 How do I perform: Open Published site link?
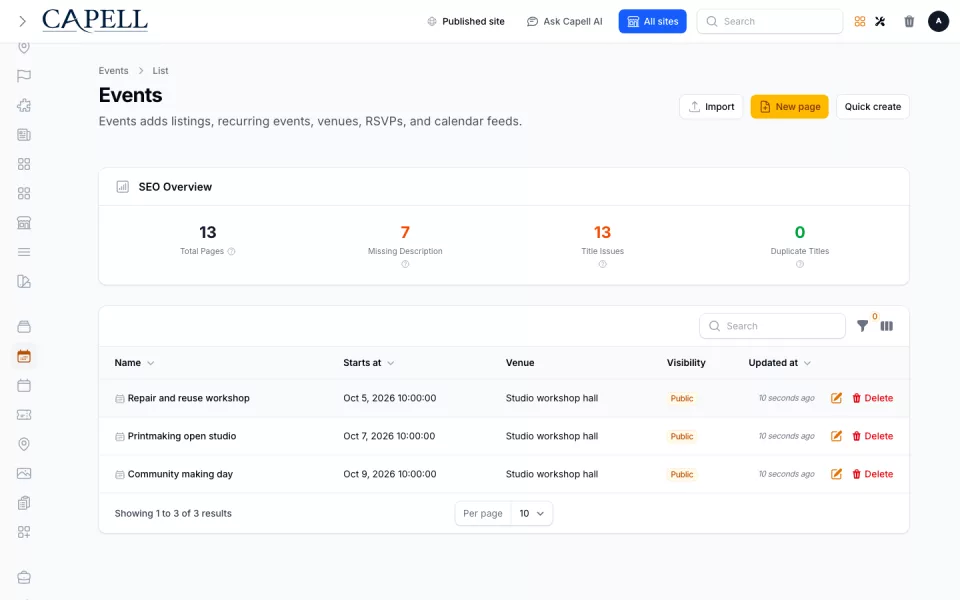[x=466, y=21]
